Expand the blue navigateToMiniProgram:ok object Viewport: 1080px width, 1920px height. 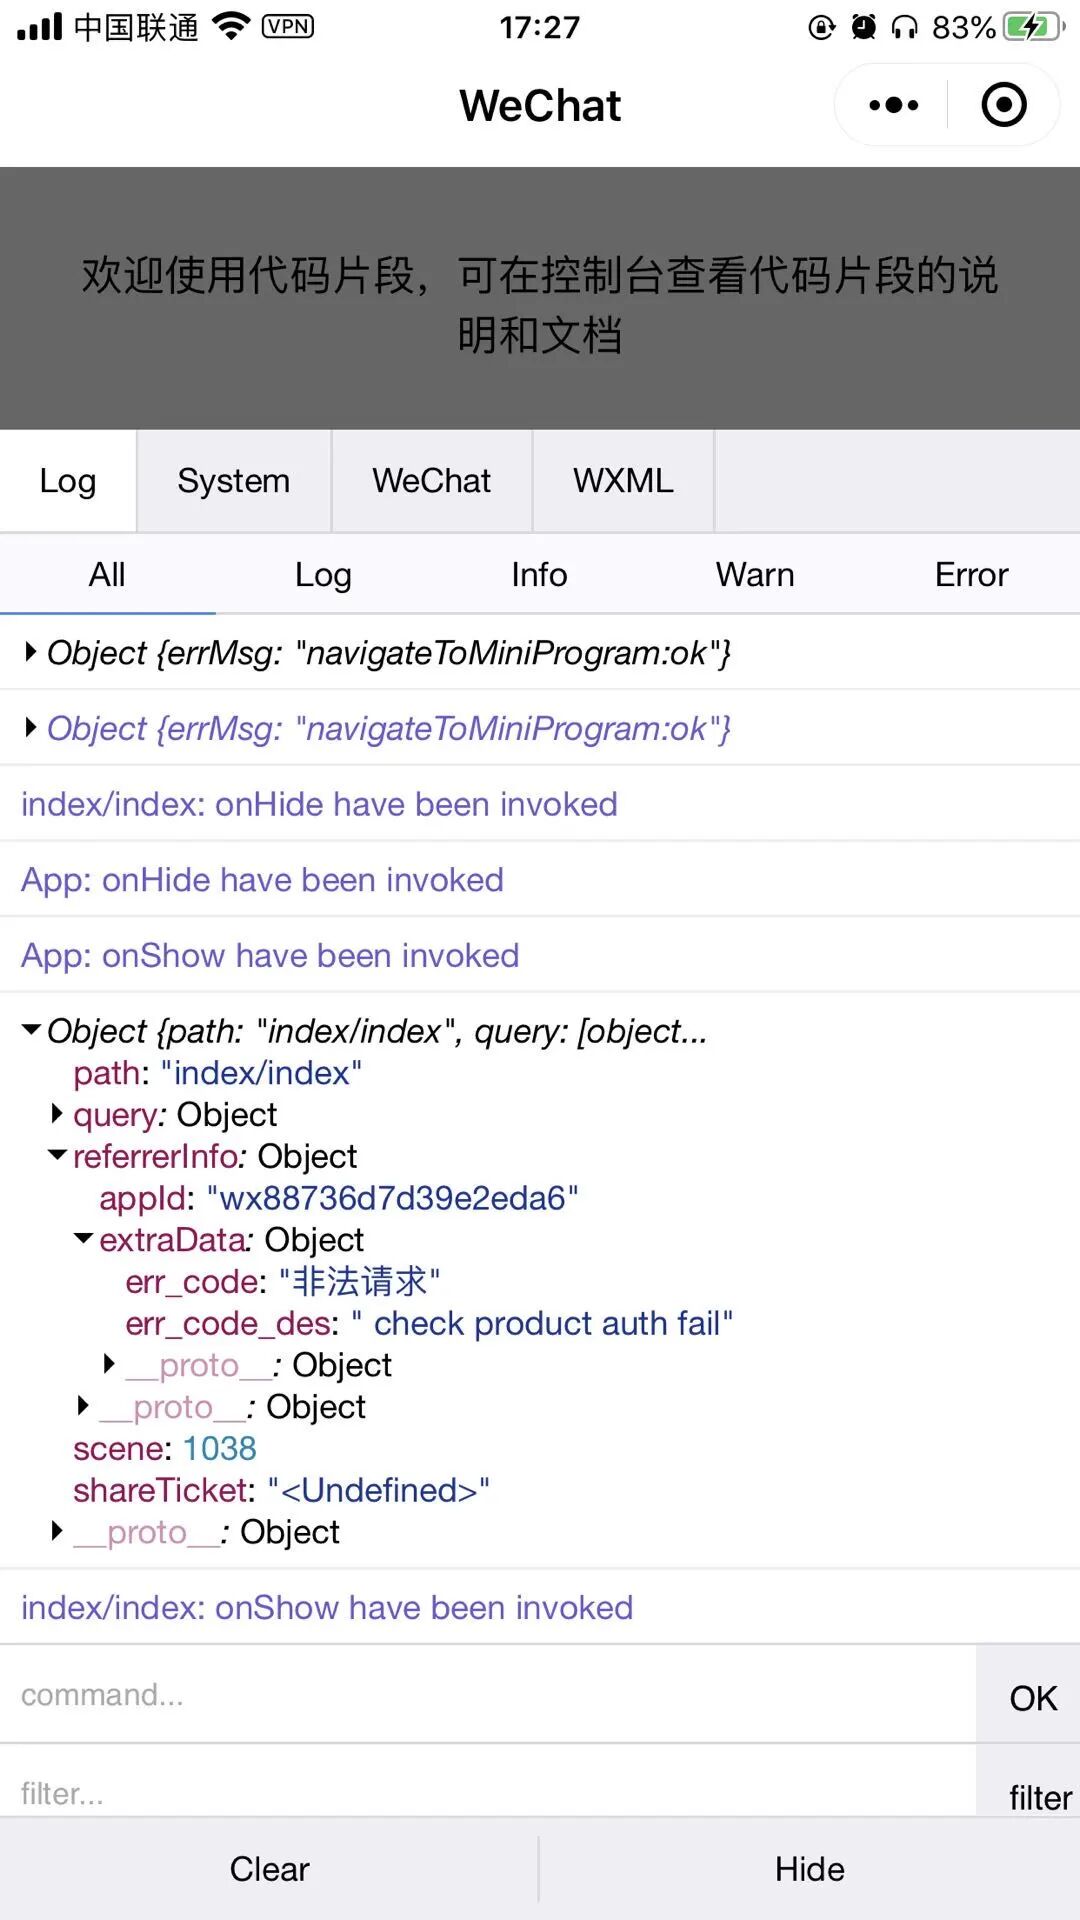tap(31, 728)
